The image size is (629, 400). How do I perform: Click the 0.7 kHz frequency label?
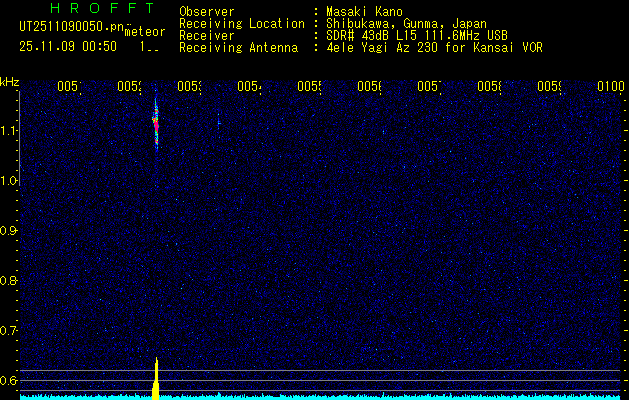click(9, 331)
